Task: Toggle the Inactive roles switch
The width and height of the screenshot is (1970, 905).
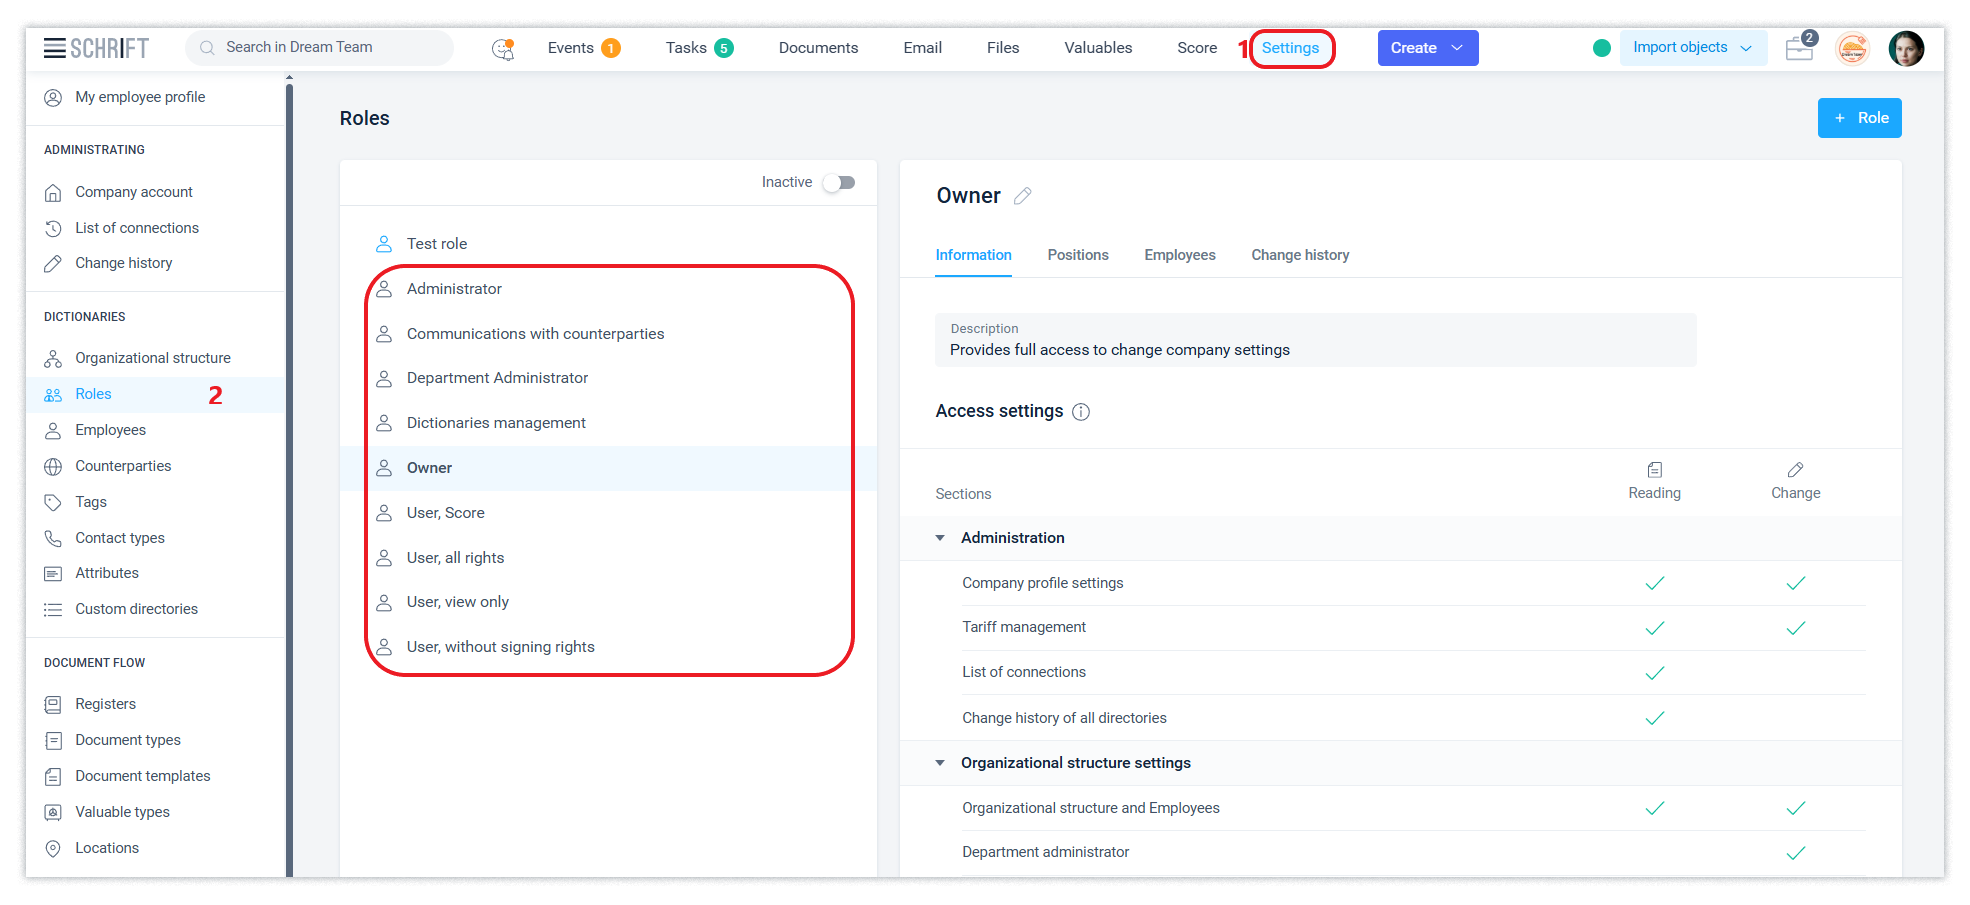Action: (839, 182)
